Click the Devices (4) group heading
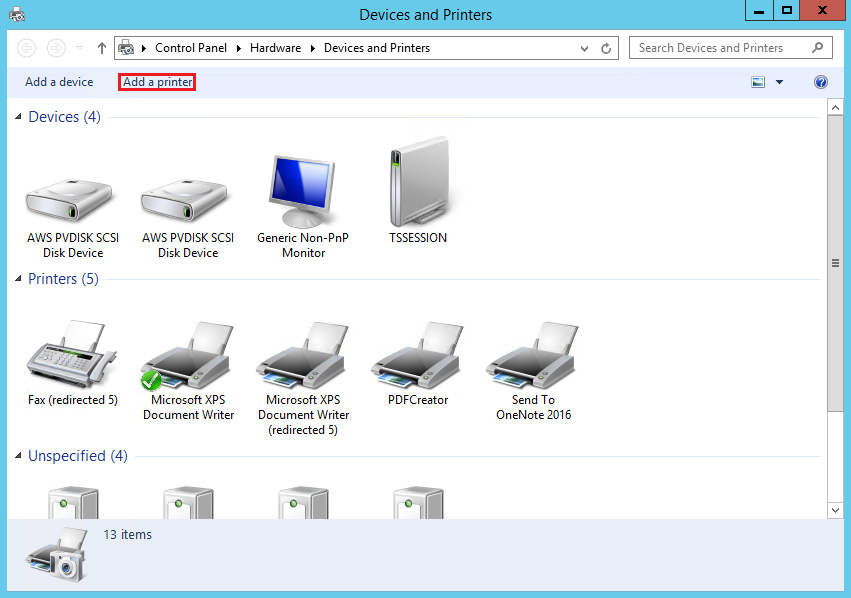 tap(65, 117)
